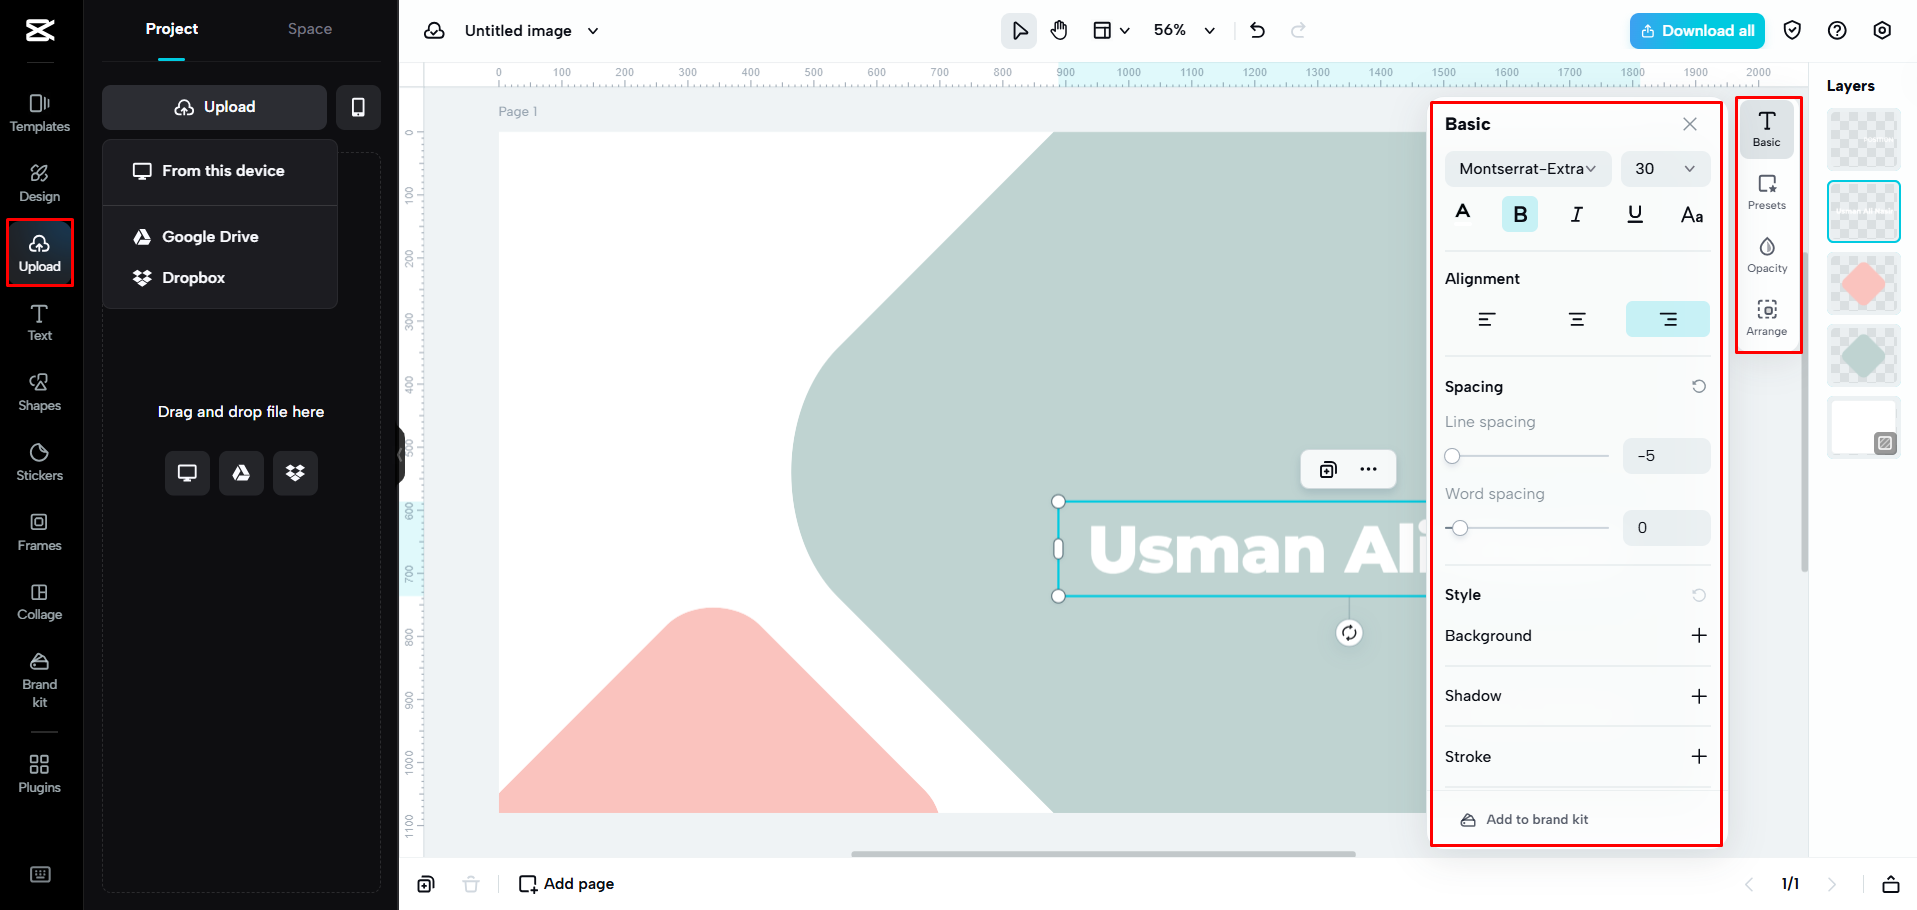Toggle Underline text formatting
This screenshot has height=910, width=1917.
1635,214
